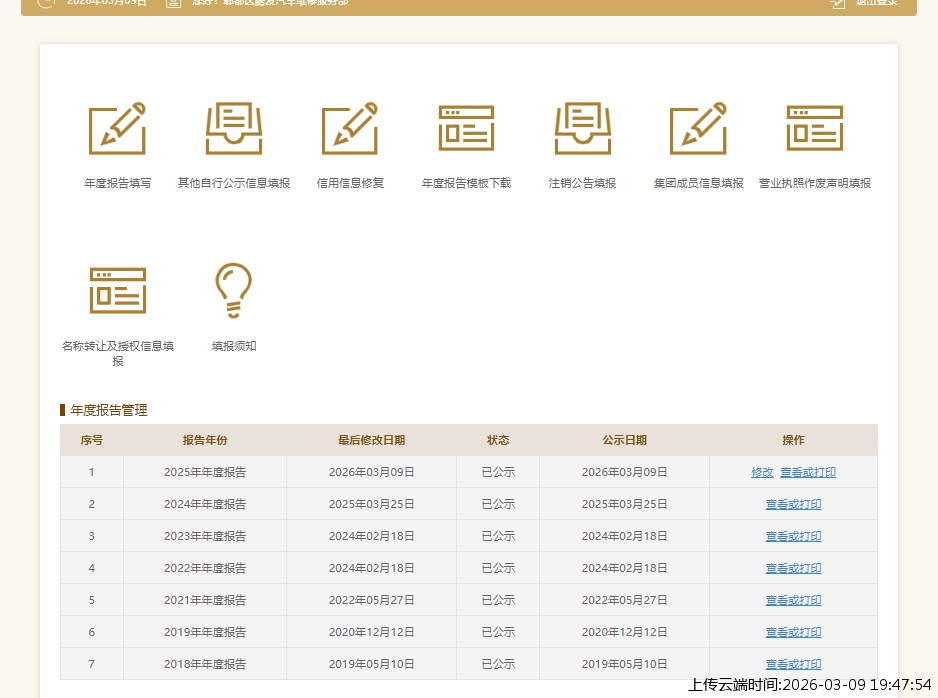Open 查看或打印 for 2023年年度报告
Screen dimensions: 938x698
(793, 537)
